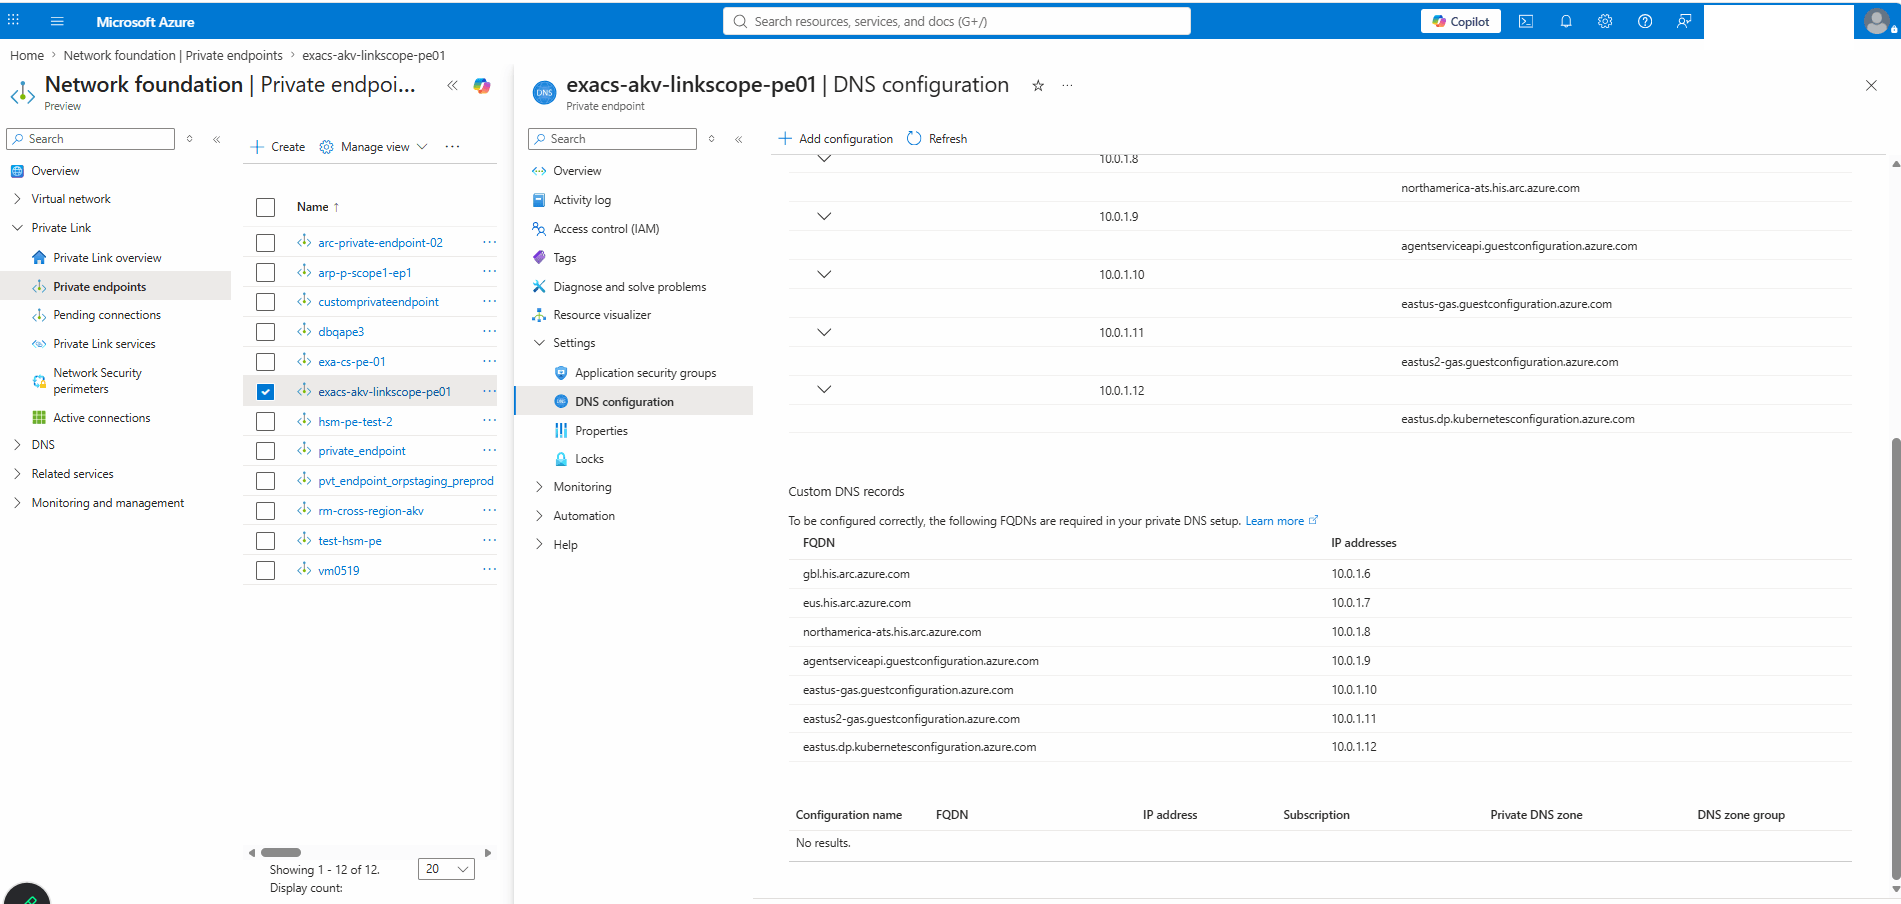
Task: Focus the resource menu Search field
Action: [612, 139]
